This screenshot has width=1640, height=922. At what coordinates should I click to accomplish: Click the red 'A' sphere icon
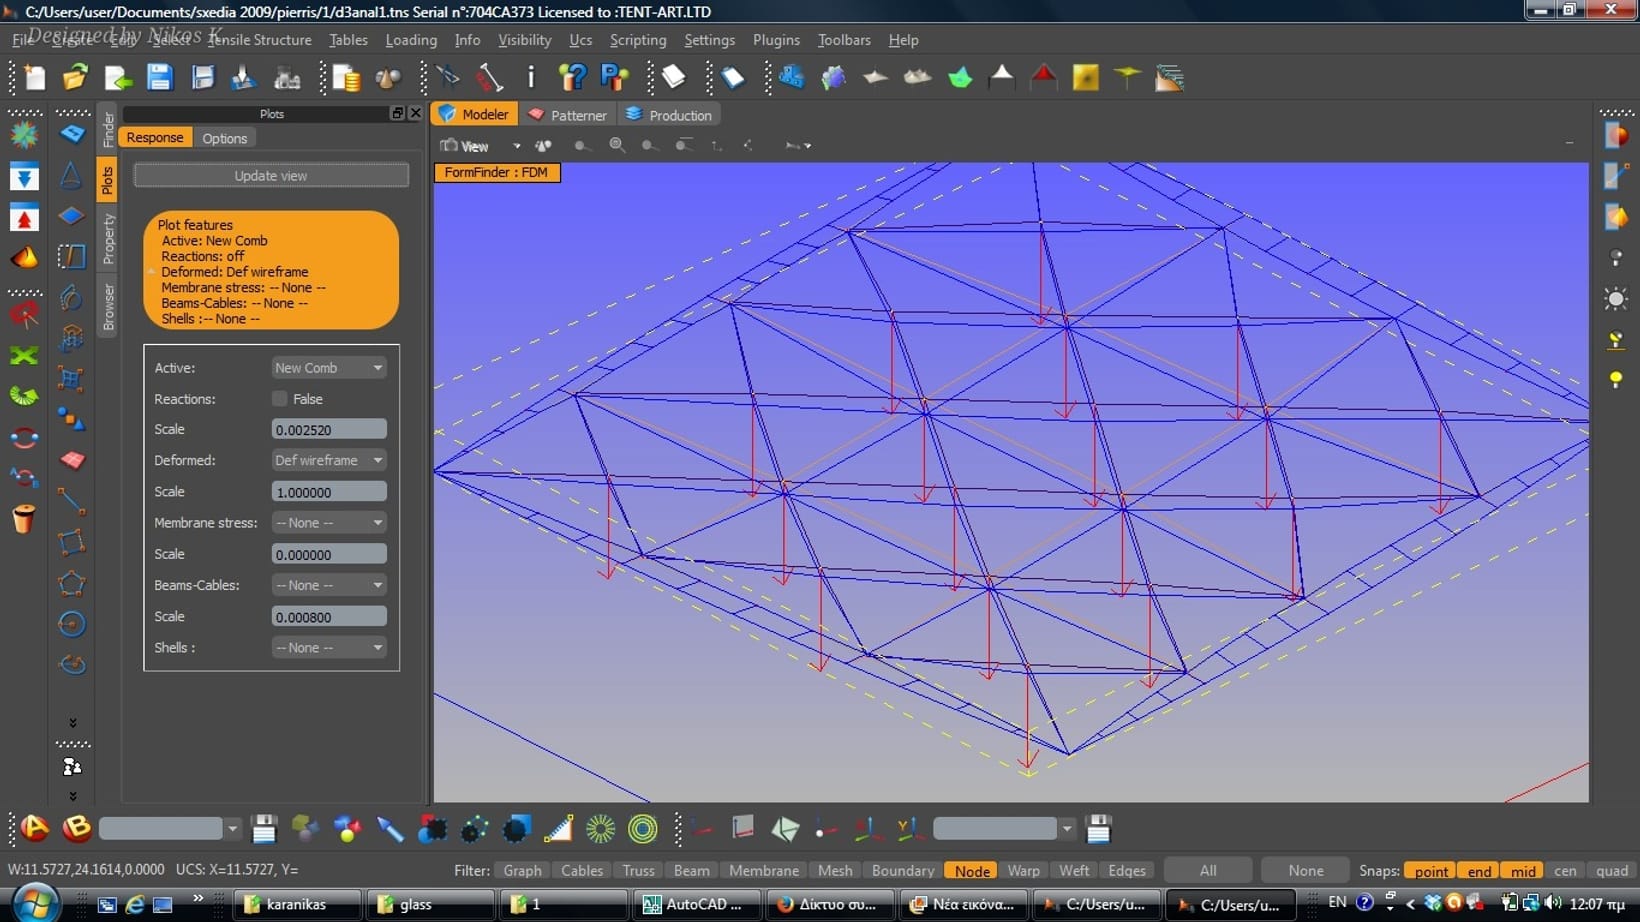[x=35, y=828]
